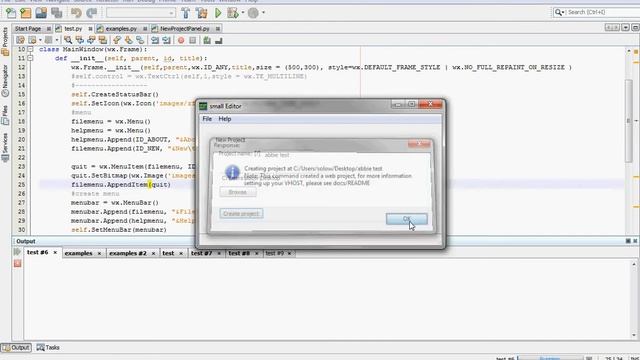Screen dimensions: 640x360
Task: Click the Redo arrow icon
Action: coord(91,13)
